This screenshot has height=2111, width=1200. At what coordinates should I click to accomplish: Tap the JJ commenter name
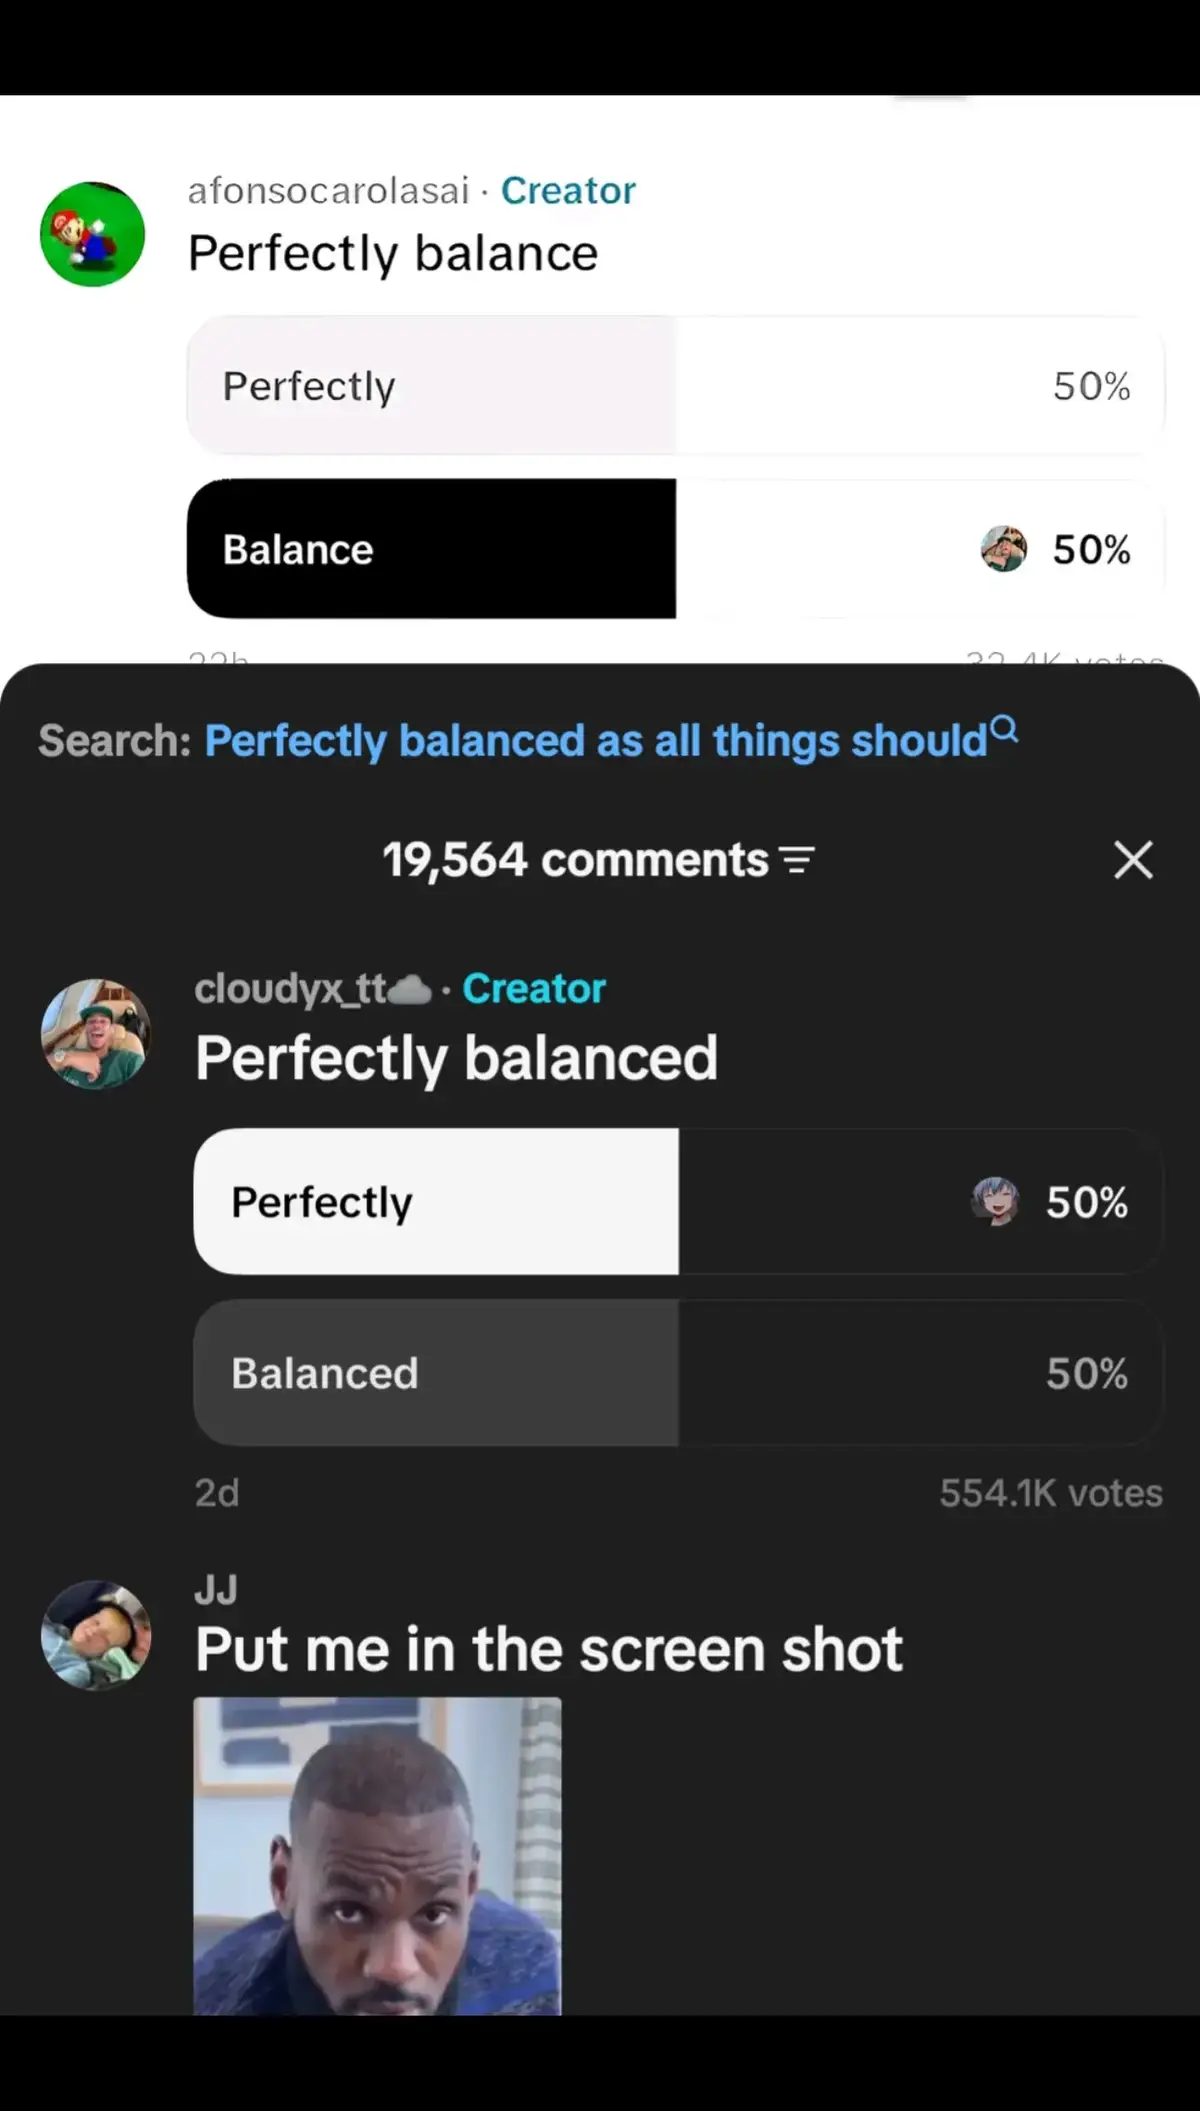point(216,1590)
